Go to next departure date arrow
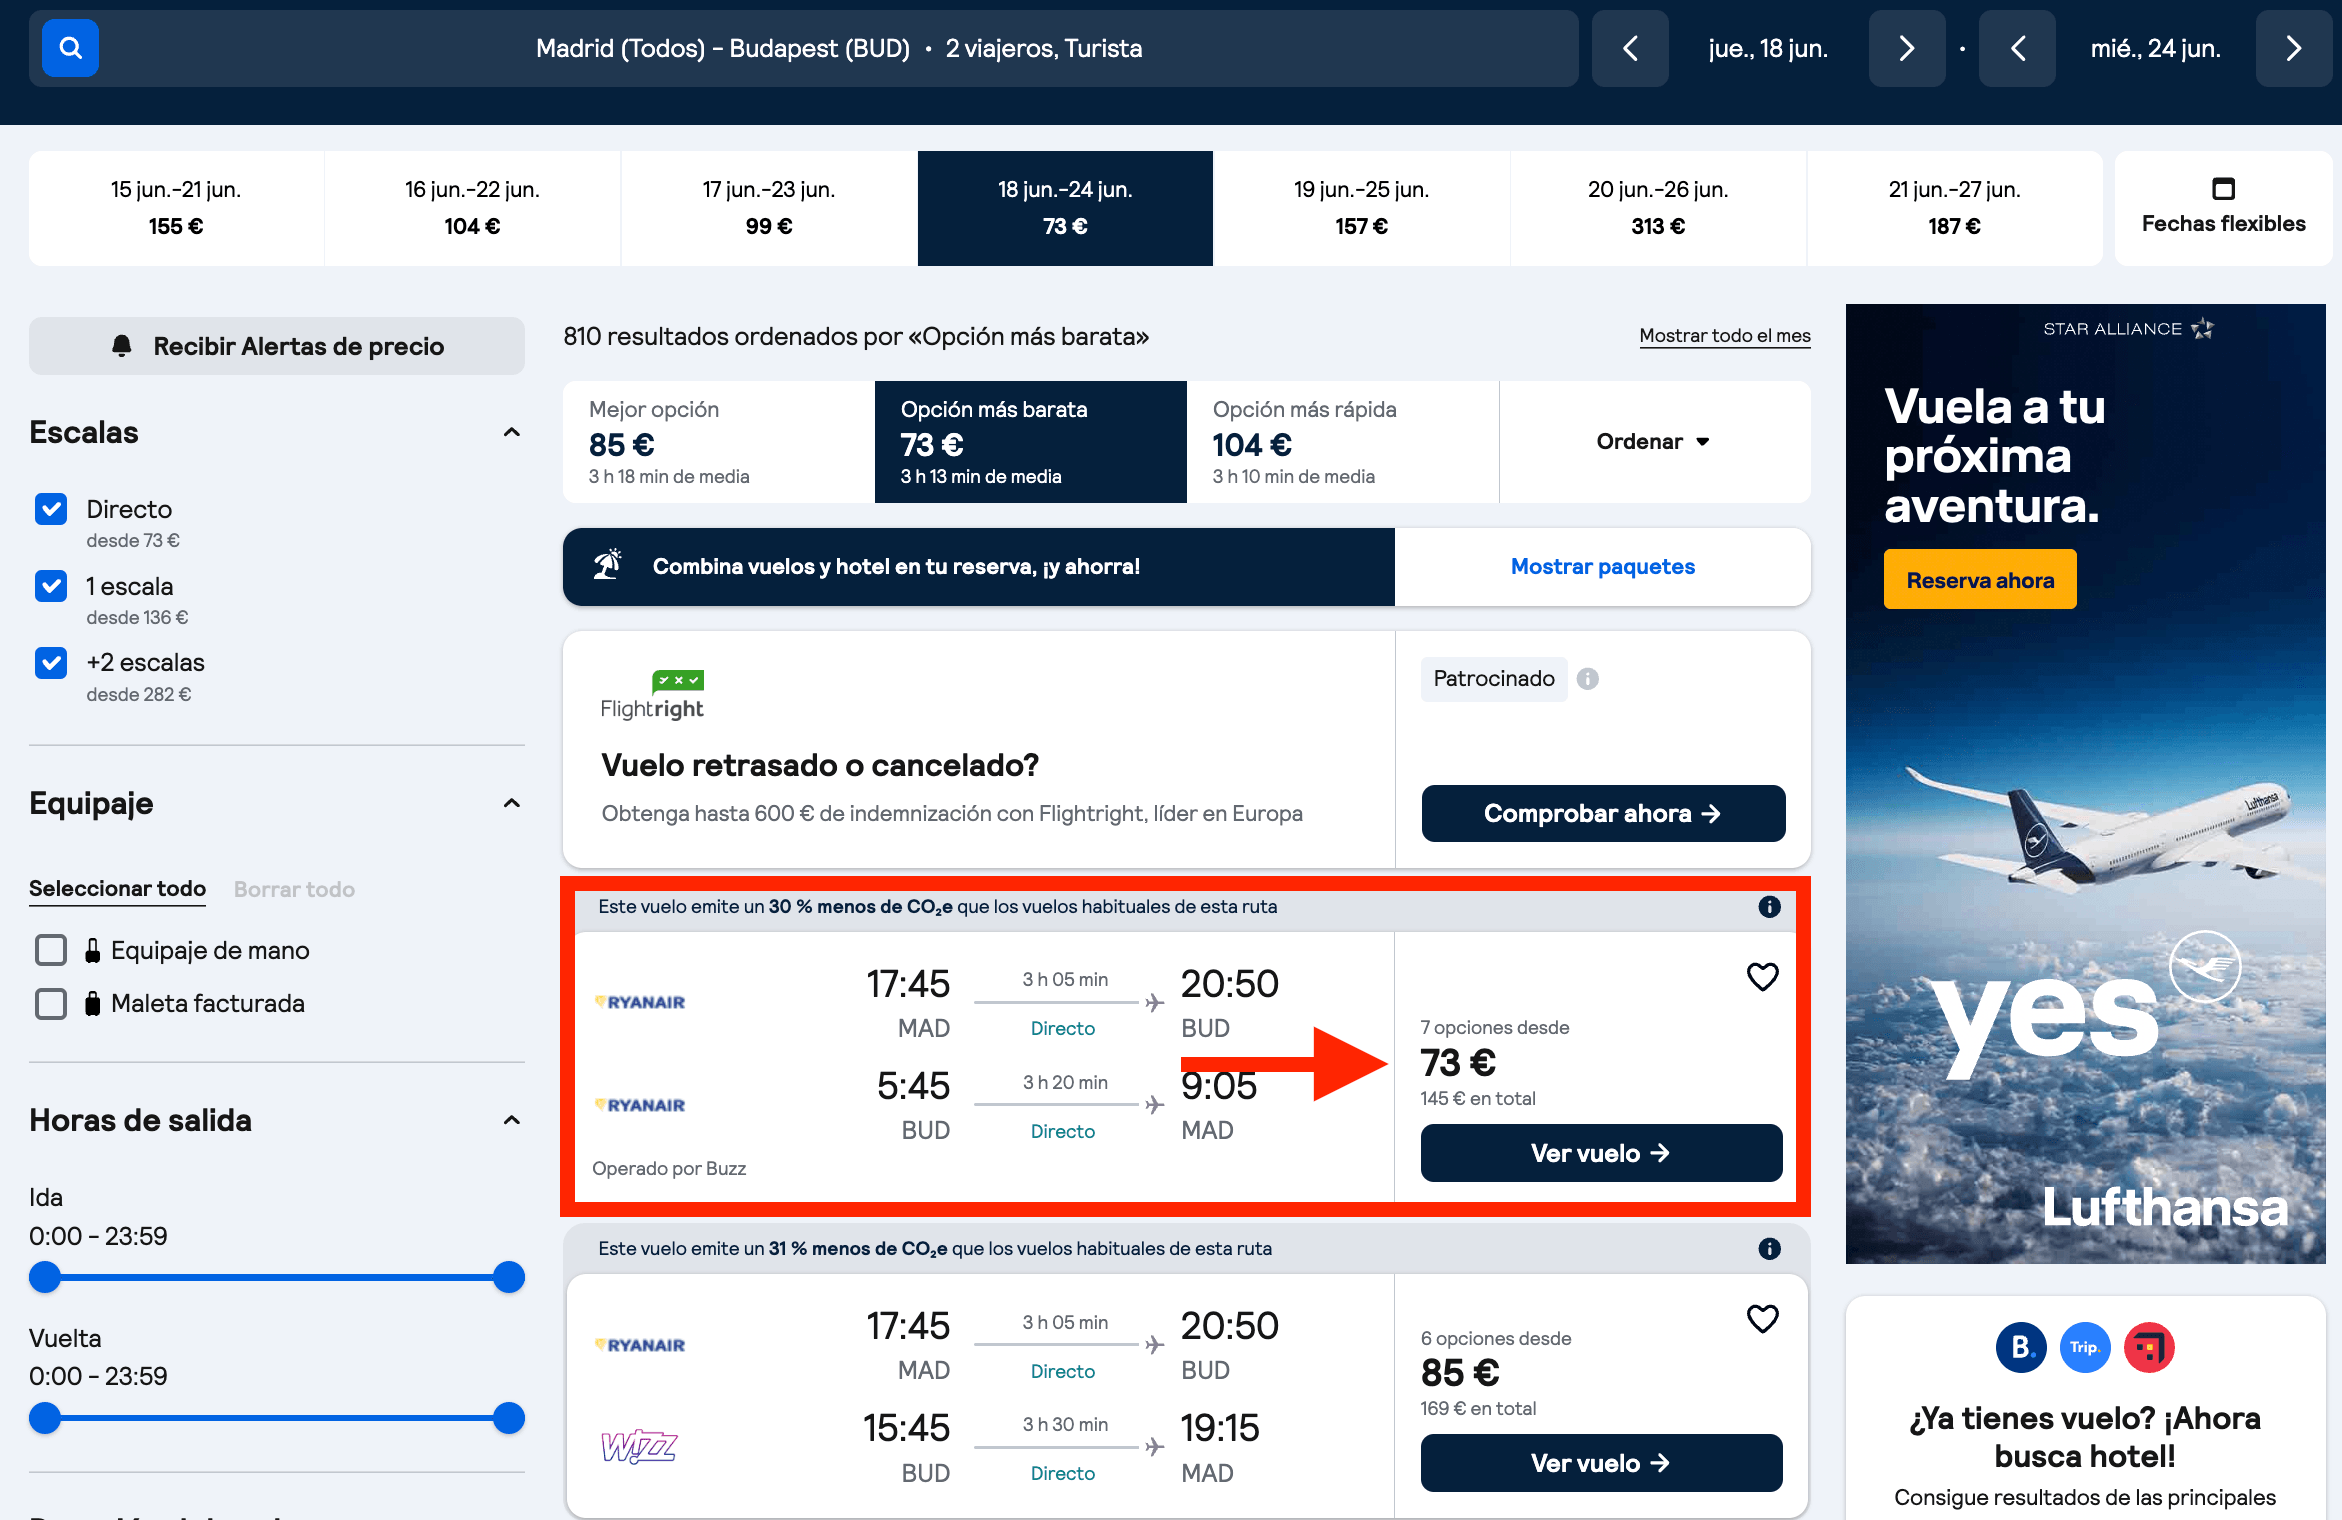Viewport: 2342px width, 1520px height. [1907, 48]
